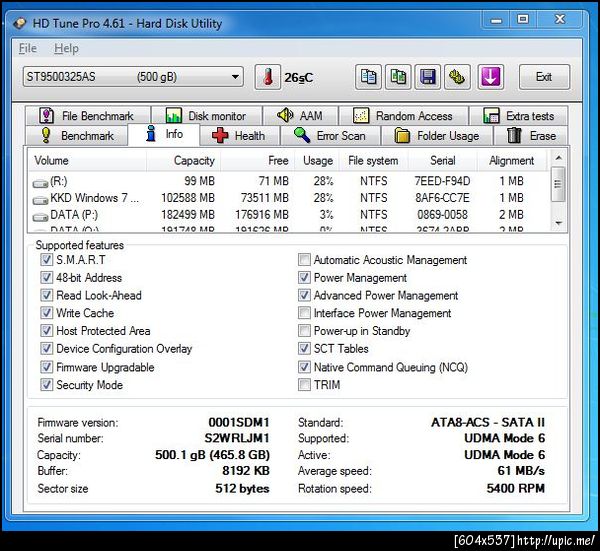Toggle the S.M.A.R.T checkbox
600x551 pixels.
click(46, 260)
